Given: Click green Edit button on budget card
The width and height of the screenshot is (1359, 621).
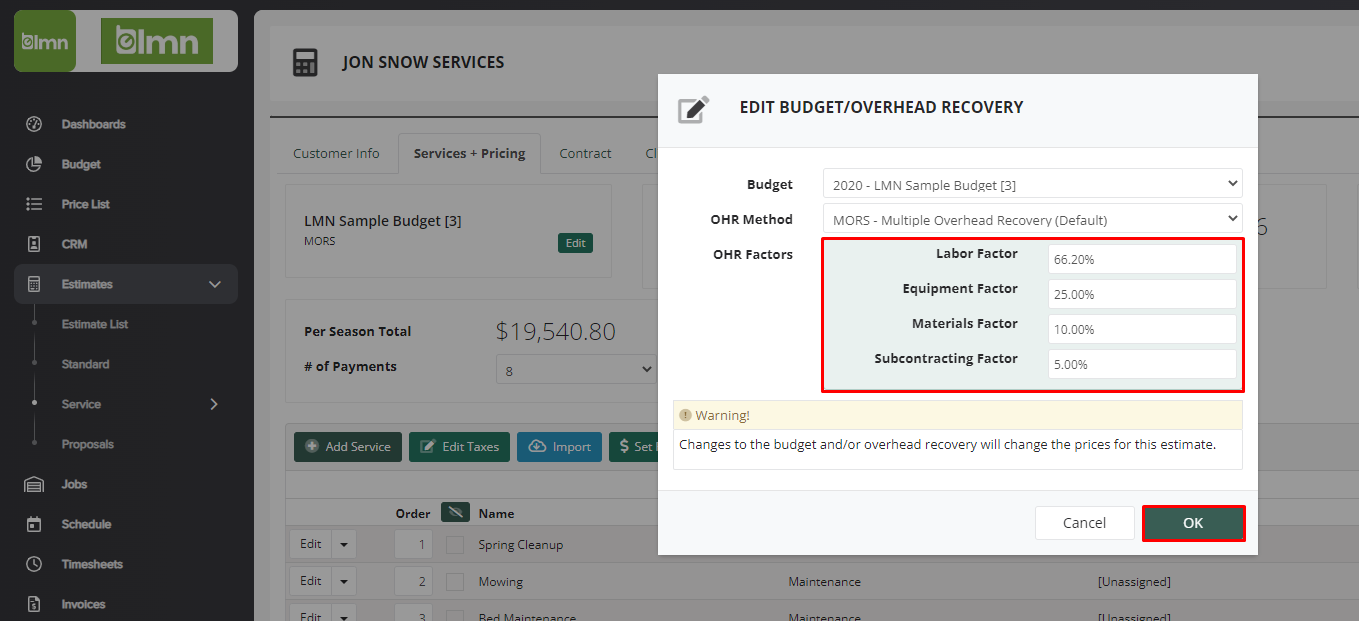Looking at the screenshot, I should coord(575,243).
